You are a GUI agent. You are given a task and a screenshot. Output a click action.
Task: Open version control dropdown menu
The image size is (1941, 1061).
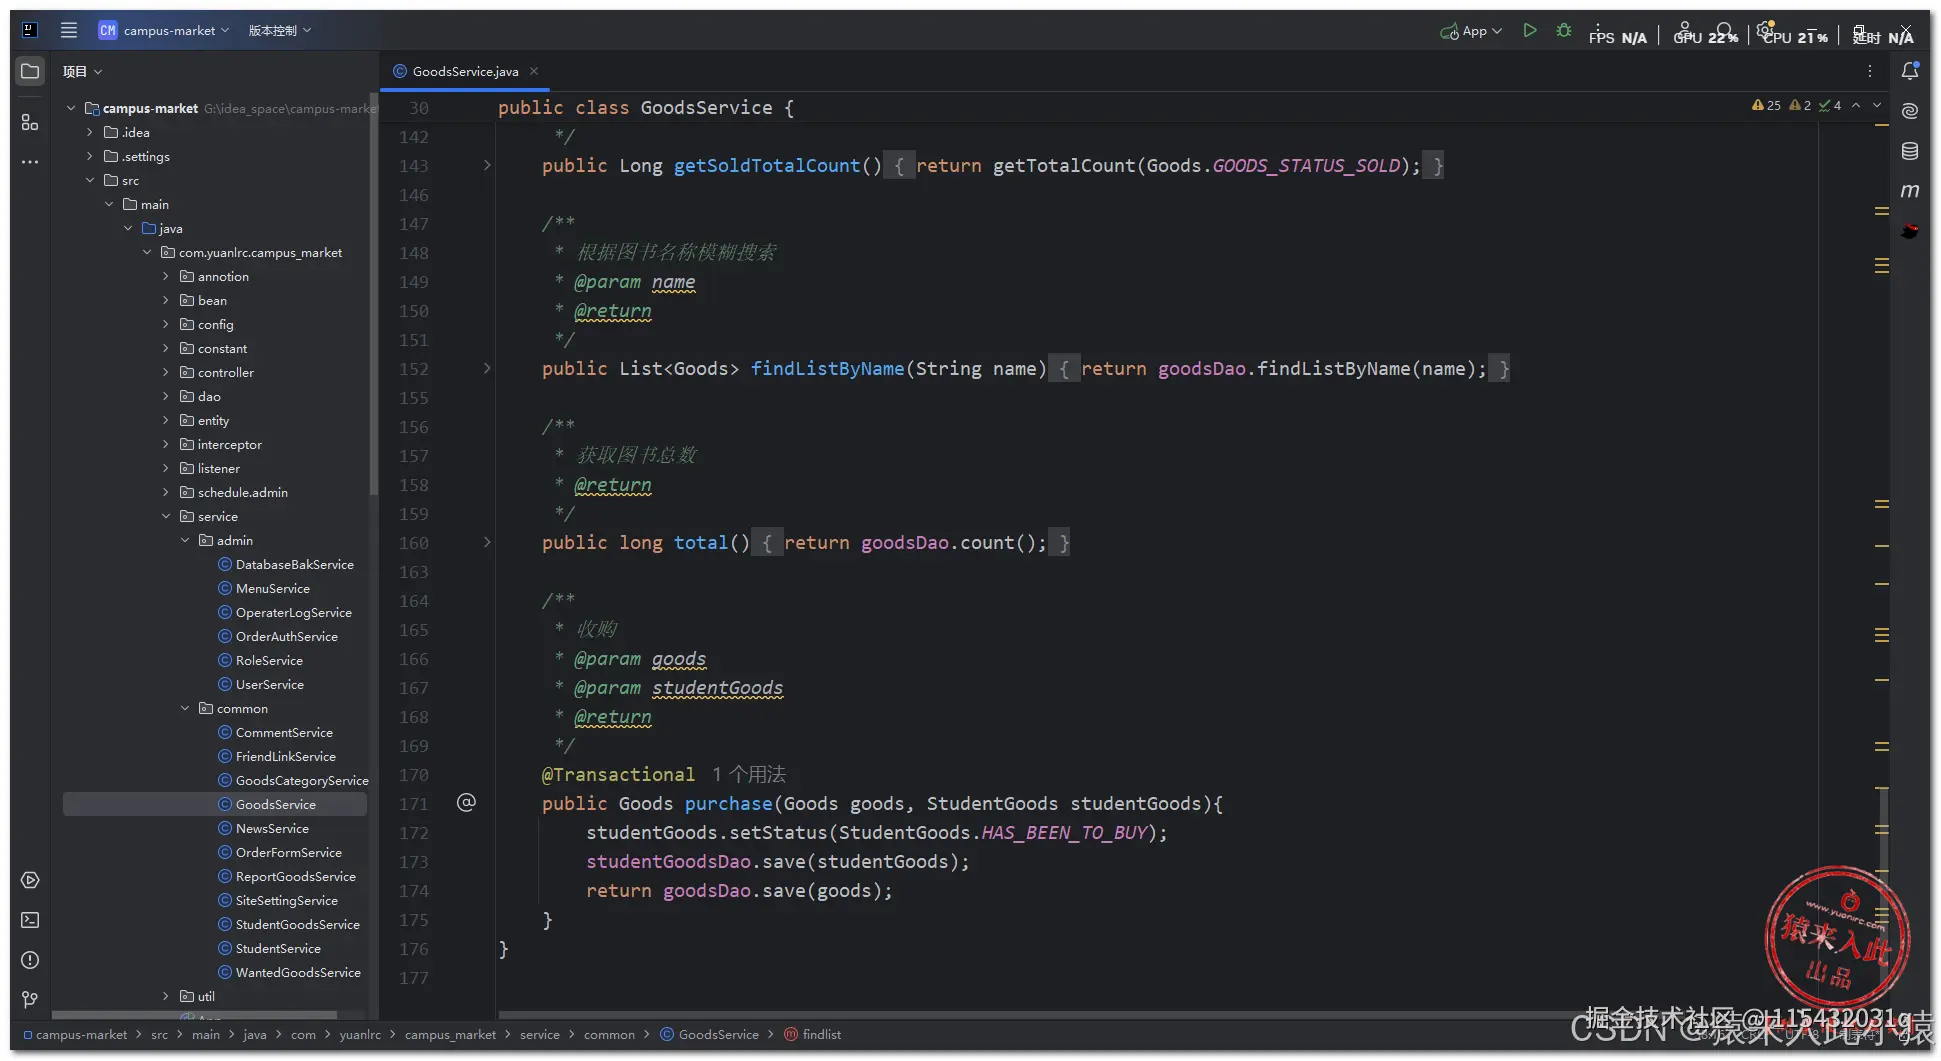280,30
